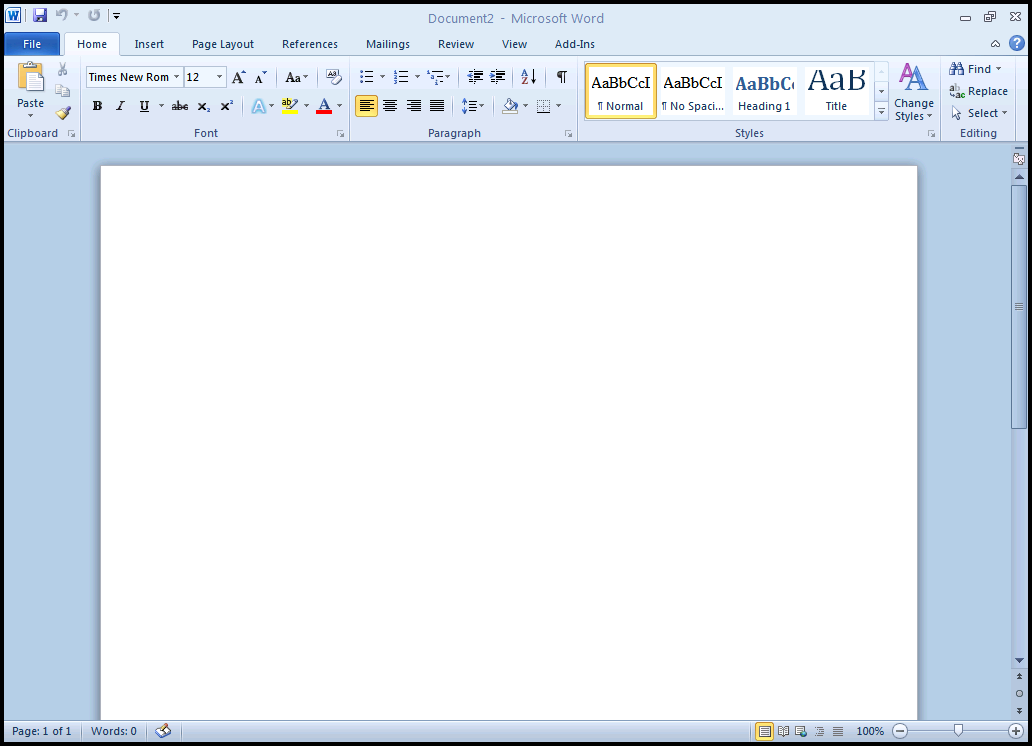The width and height of the screenshot is (1032, 746).
Task: Open the Line spacing dropdown
Action: (x=473, y=105)
